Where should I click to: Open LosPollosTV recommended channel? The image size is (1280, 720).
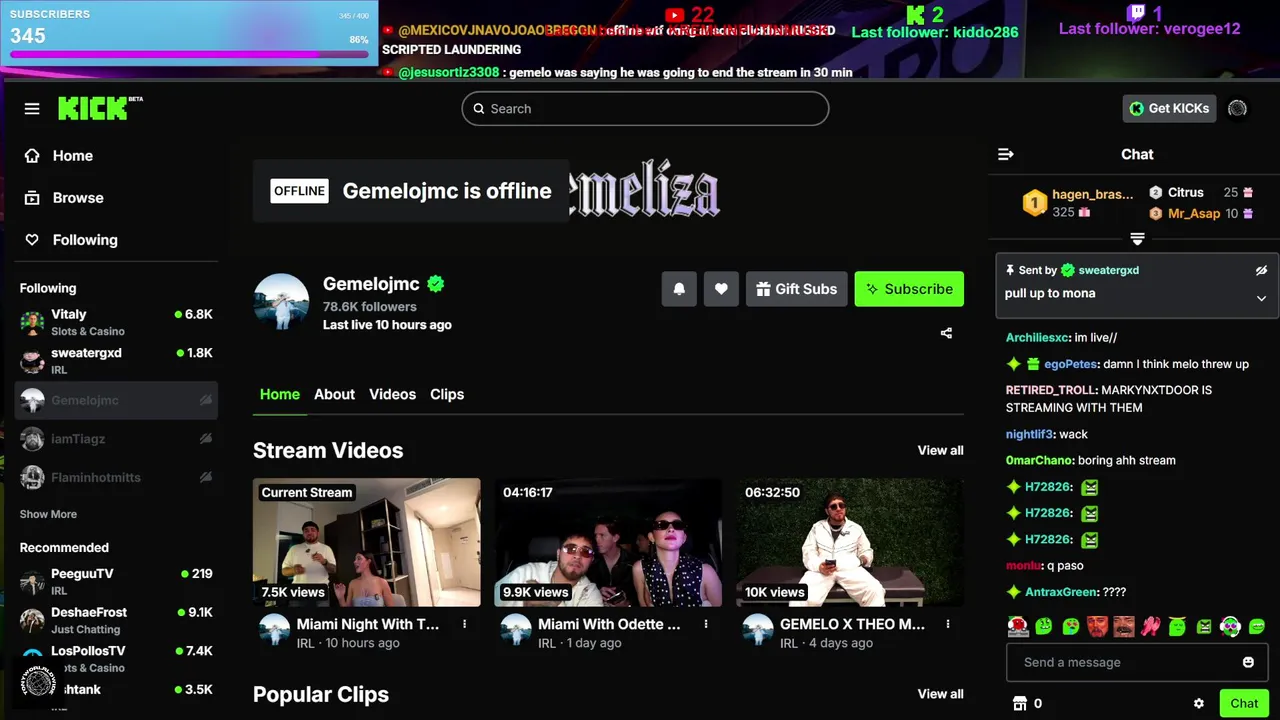pos(116,659)
